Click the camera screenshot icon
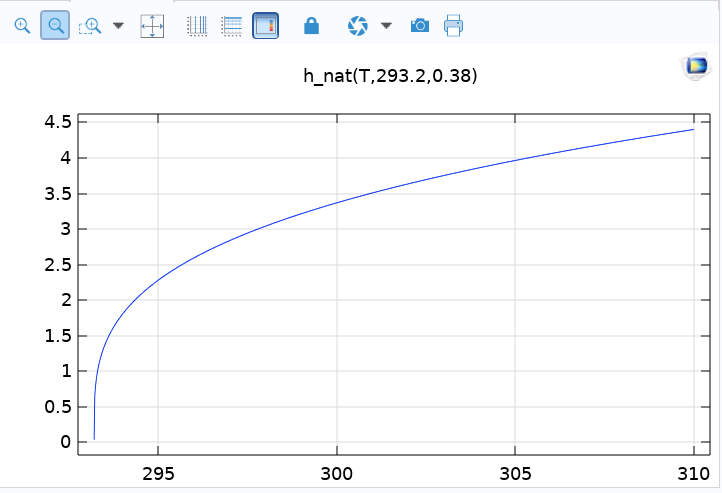The height and width of the screenshot is (493, 722). tap(419, 25)
